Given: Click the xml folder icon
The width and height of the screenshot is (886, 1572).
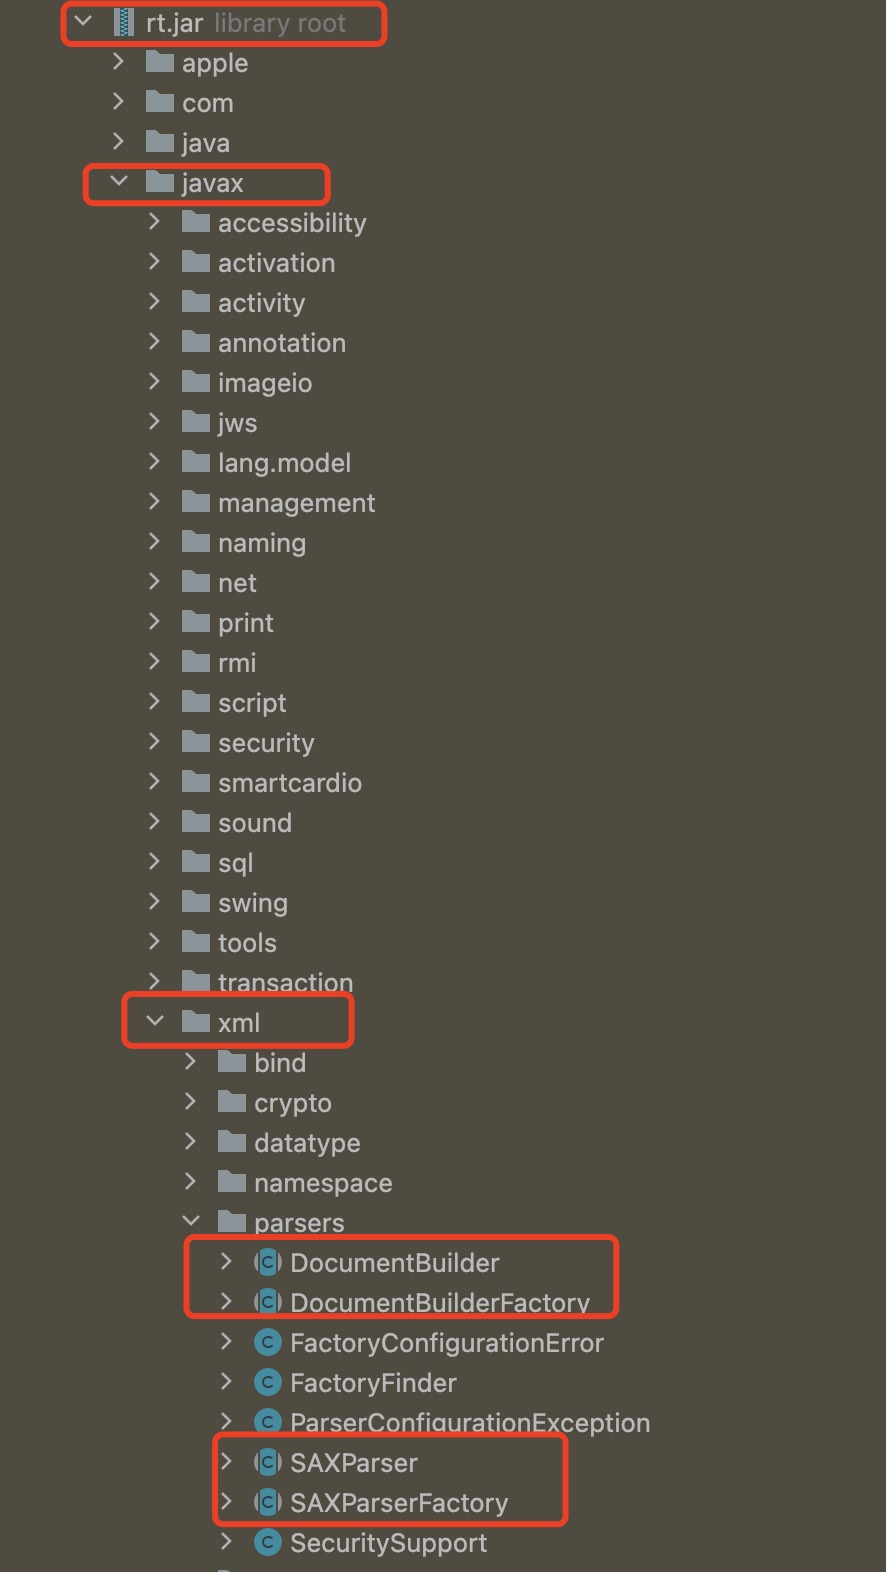Looking at the screenshot, I should pyautogui.click(x=196, y=1022).
